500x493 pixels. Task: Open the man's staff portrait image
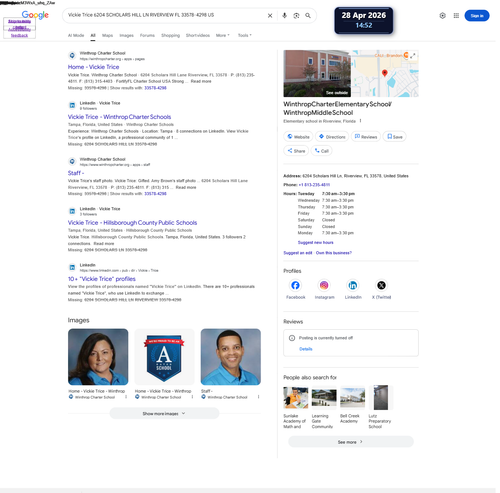[231, 357]
